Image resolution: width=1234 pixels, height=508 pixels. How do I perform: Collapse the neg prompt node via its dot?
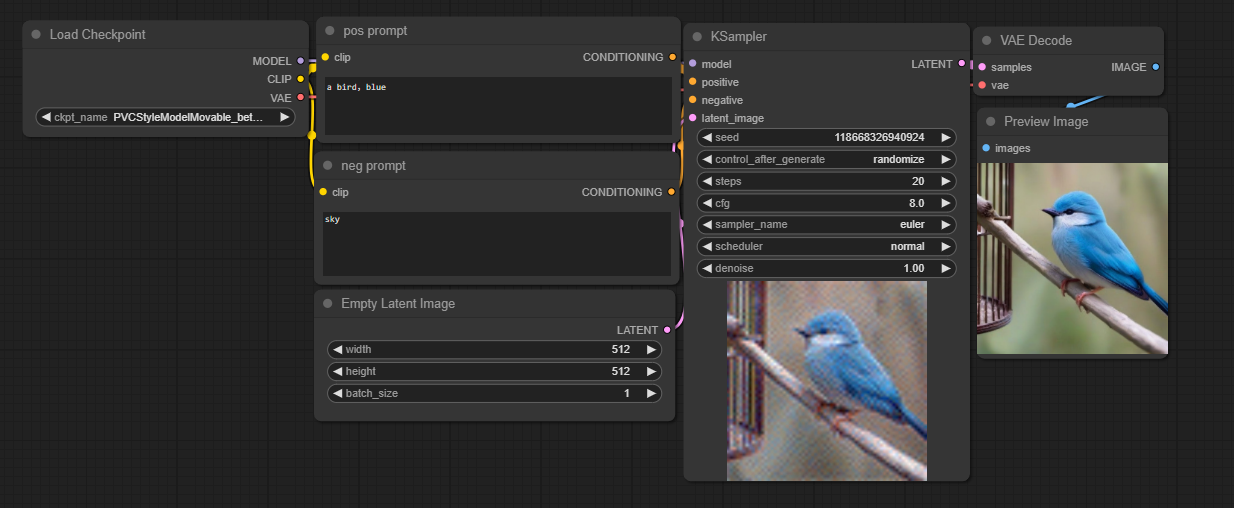click(x=329, y=165)
